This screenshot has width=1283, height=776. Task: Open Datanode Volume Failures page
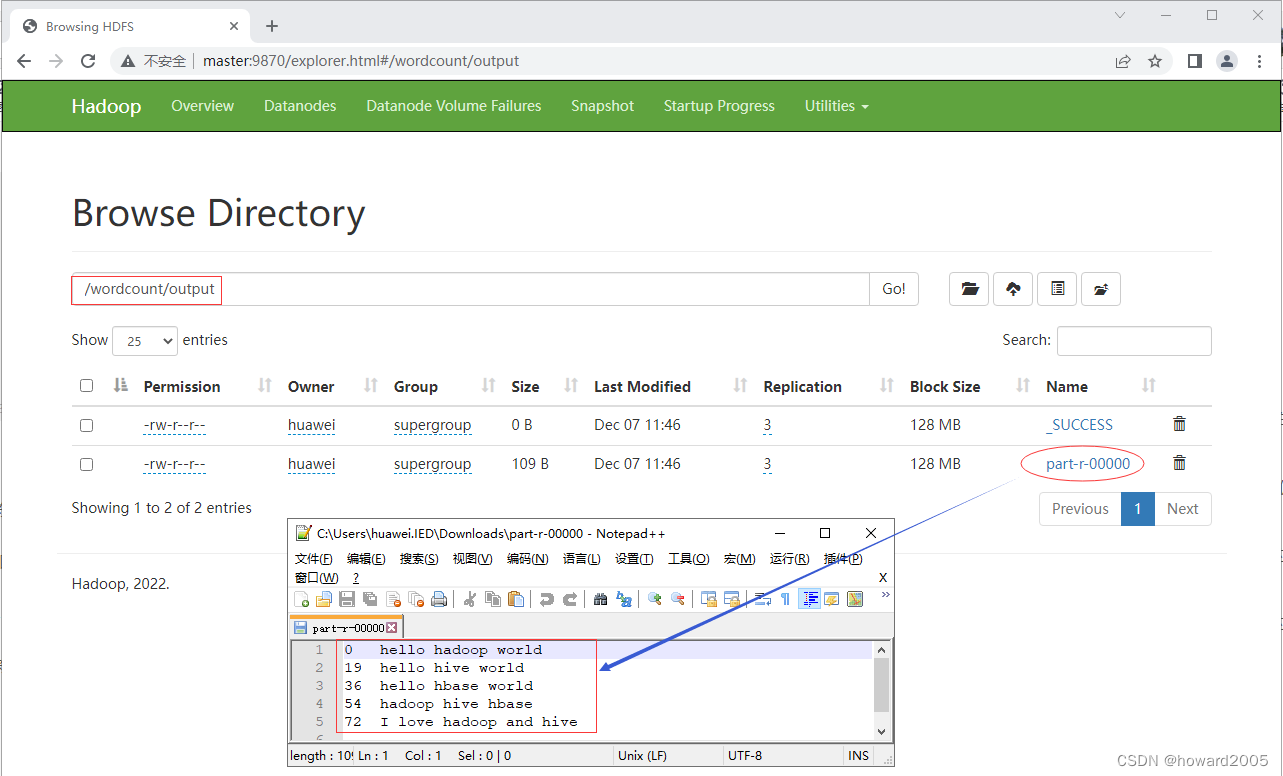click(x=454, y=106)
